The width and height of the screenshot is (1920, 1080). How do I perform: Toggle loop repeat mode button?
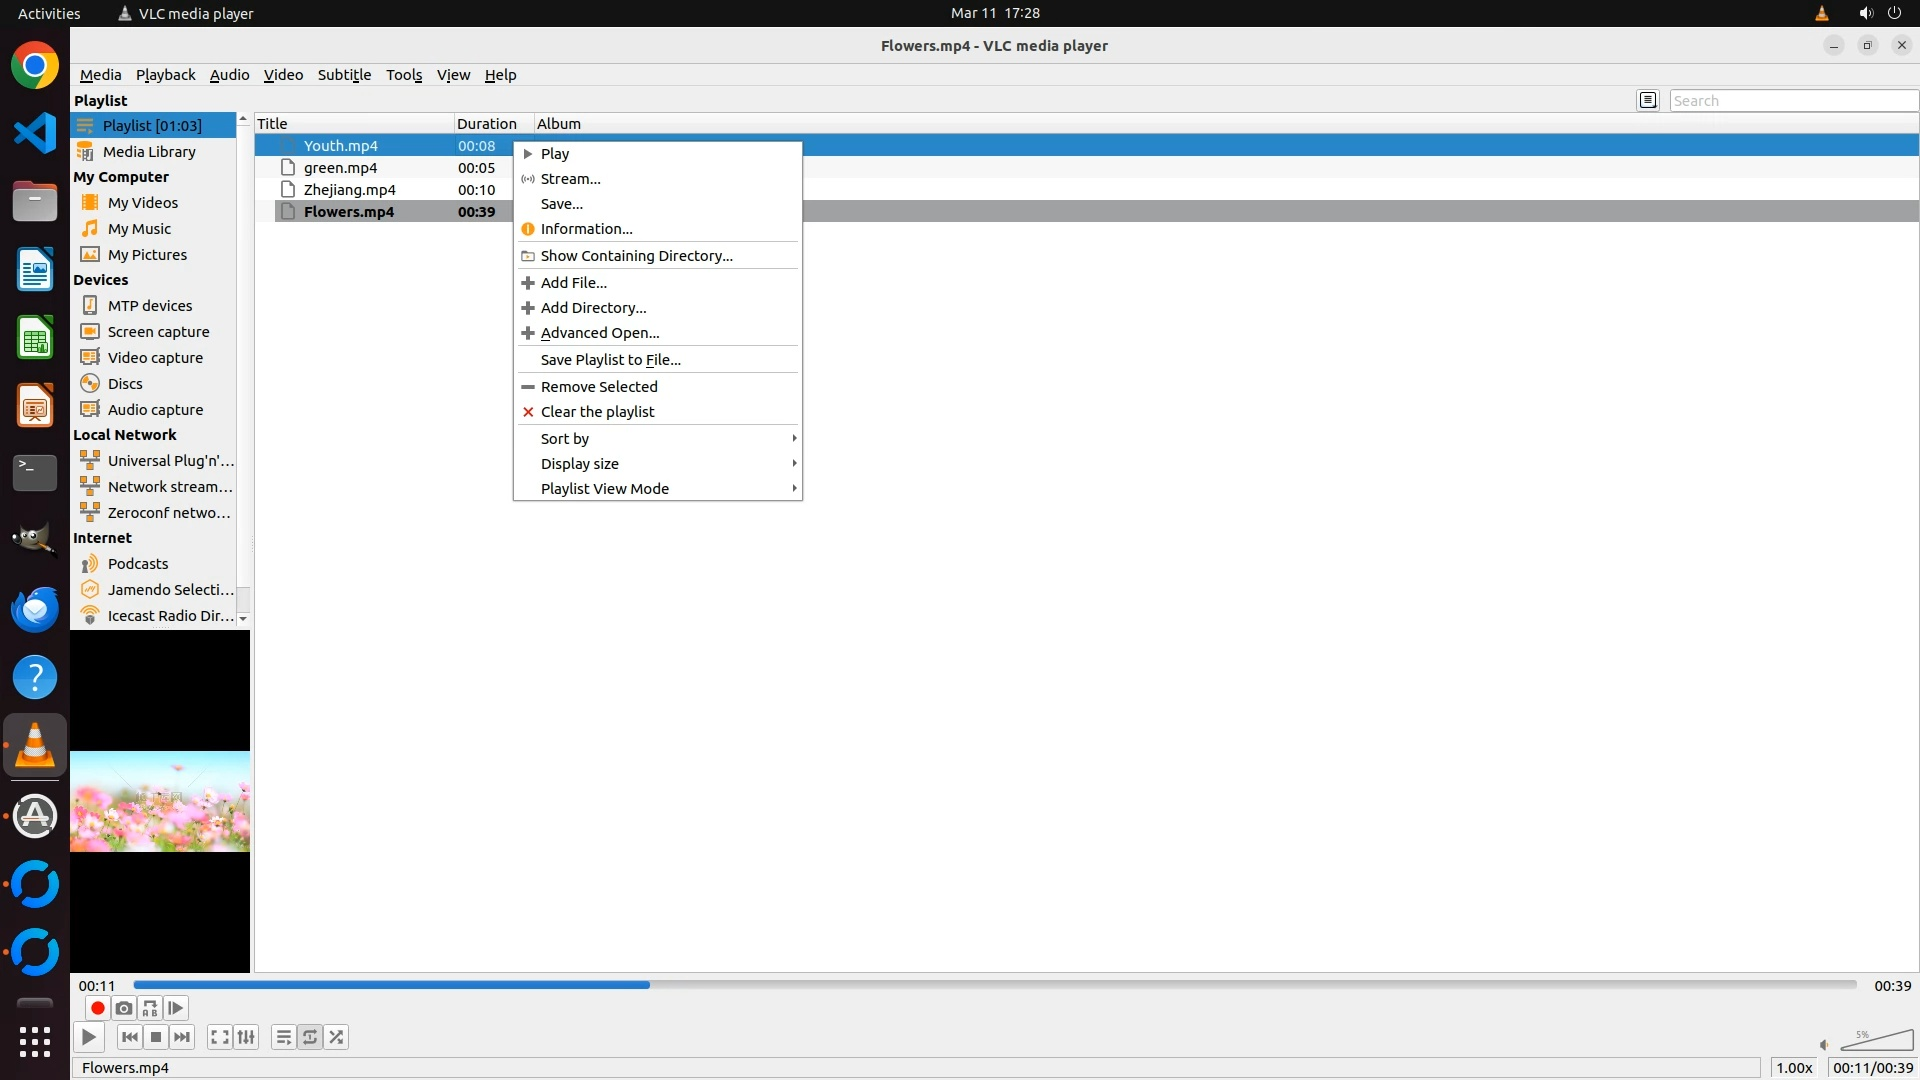310,1037
